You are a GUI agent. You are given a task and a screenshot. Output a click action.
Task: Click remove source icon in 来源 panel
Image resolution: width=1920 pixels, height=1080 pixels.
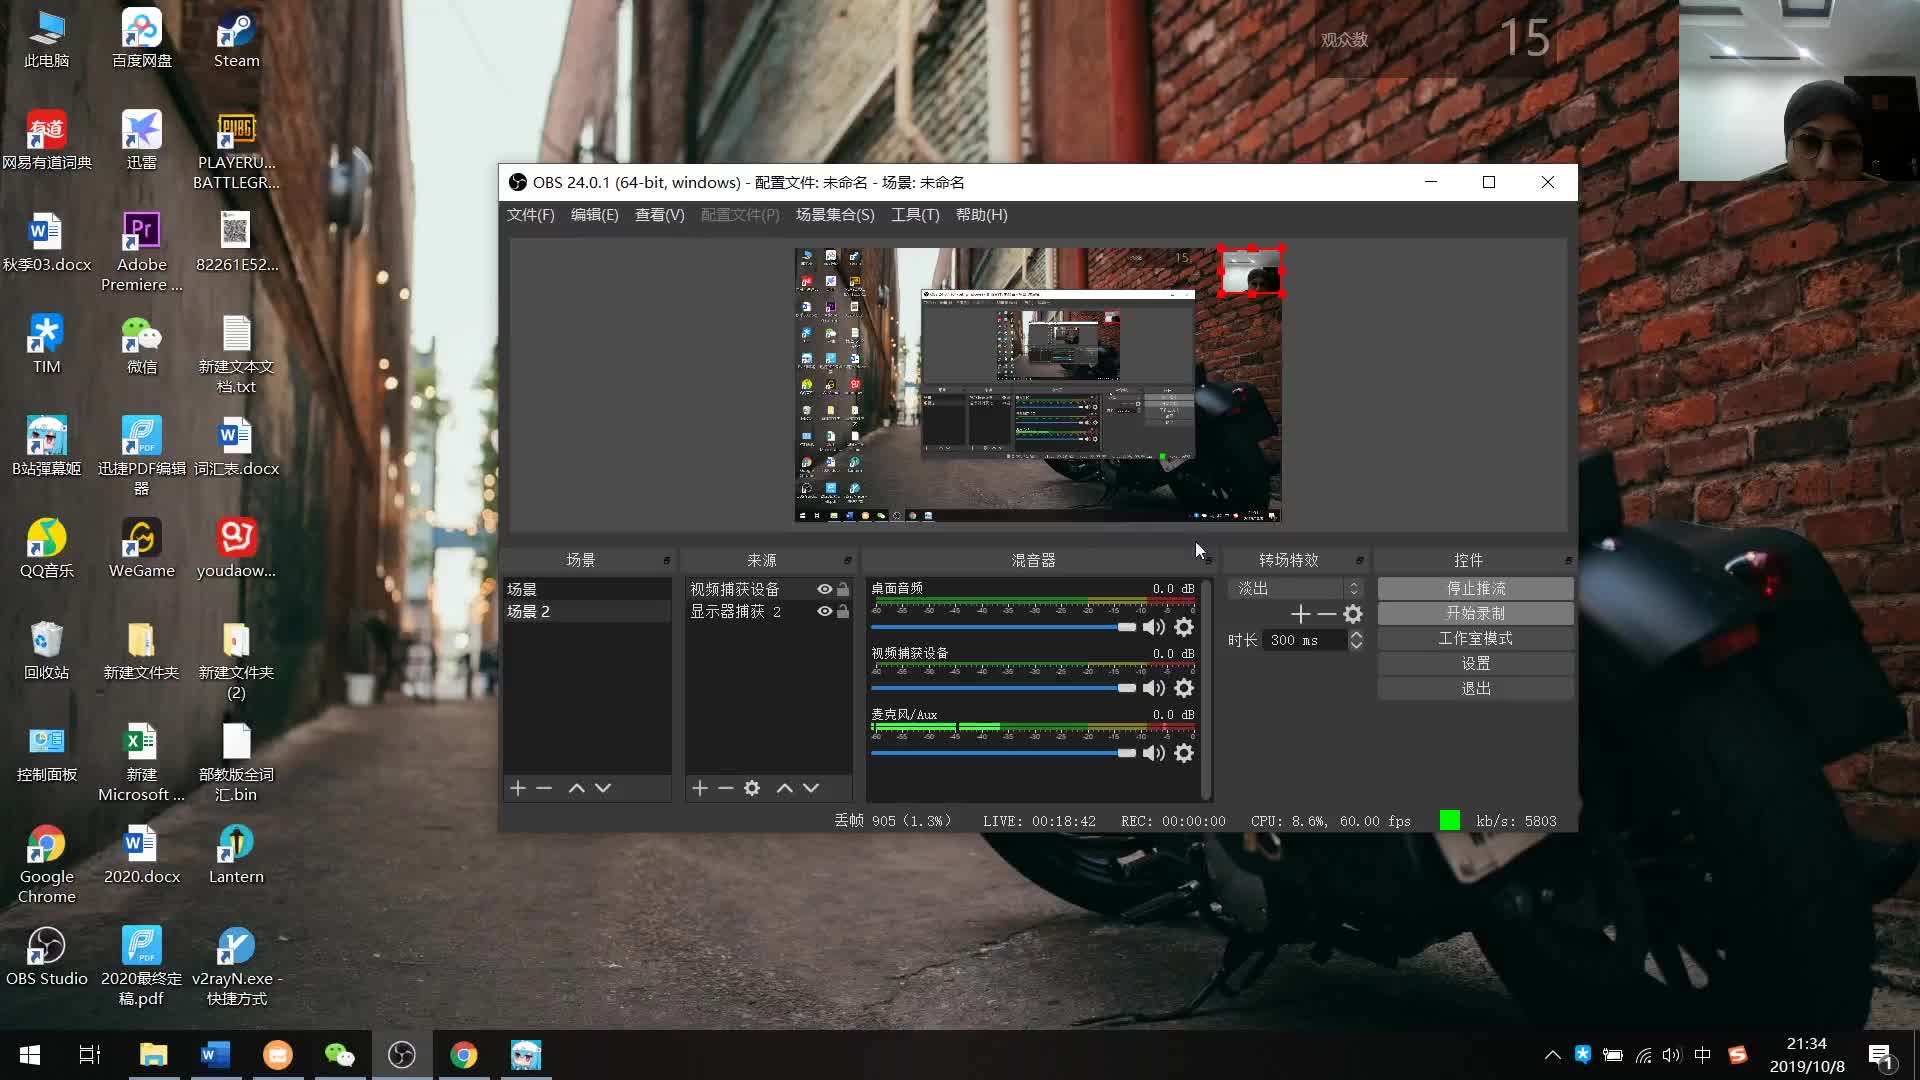(725, 787)
